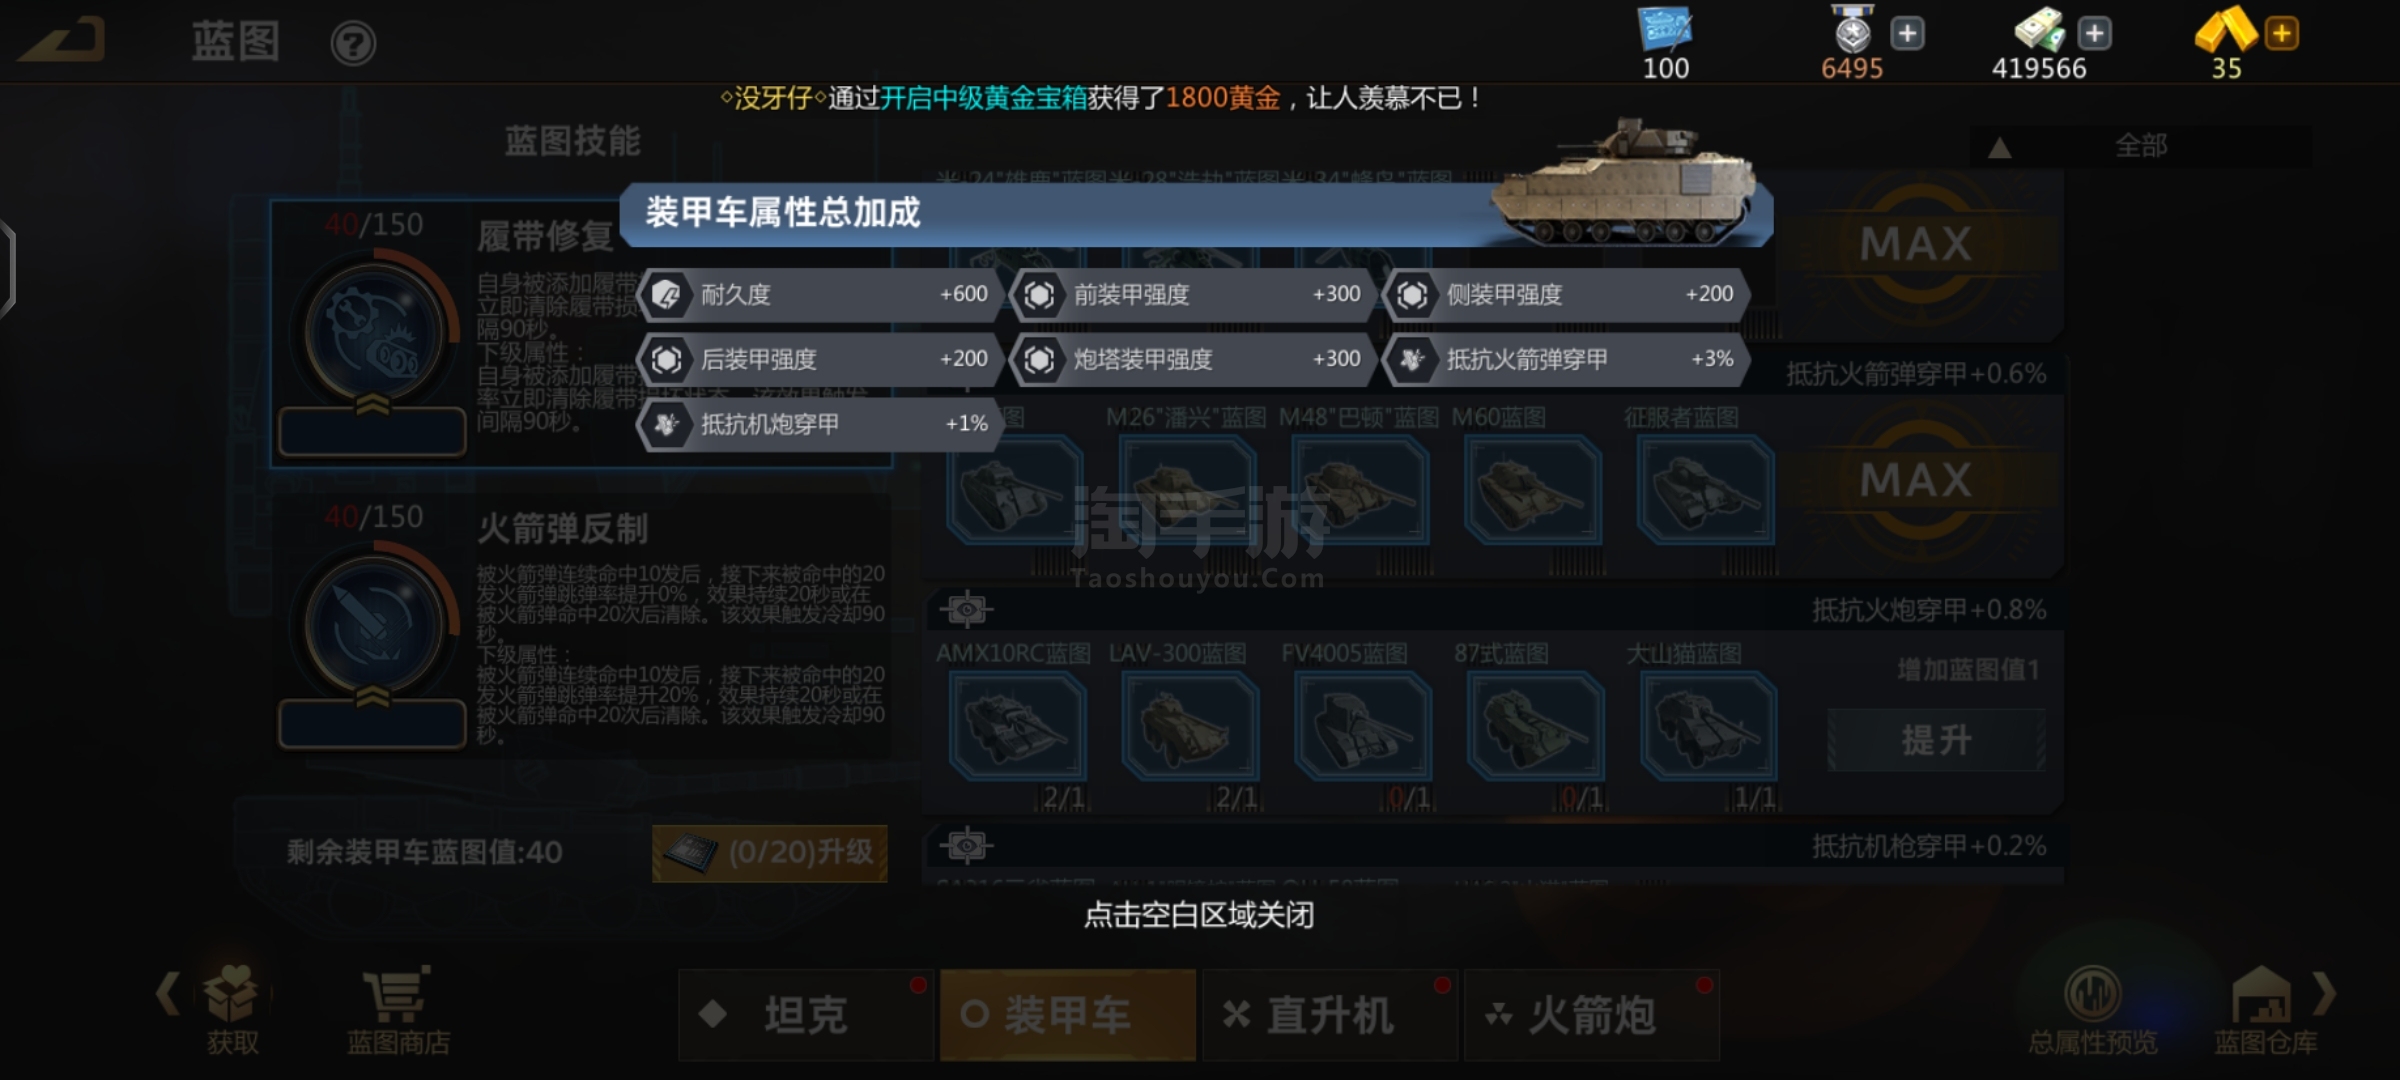Open the 获取 gift box icon

pyautogui.click(x=232, y=1010)
